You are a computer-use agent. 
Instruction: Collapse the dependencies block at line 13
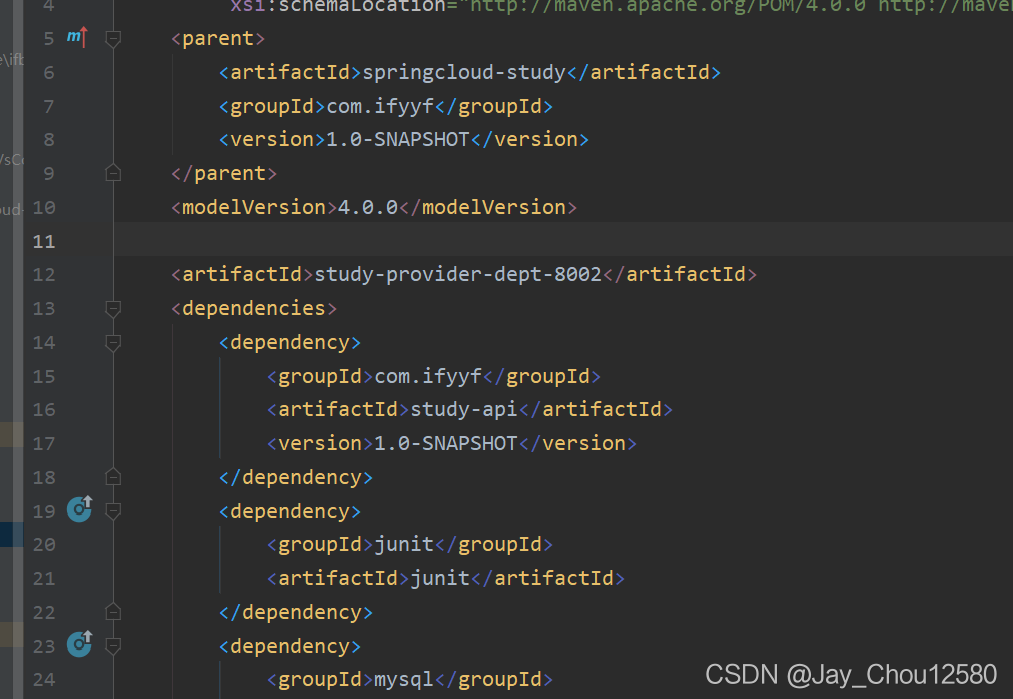point(113,309)
